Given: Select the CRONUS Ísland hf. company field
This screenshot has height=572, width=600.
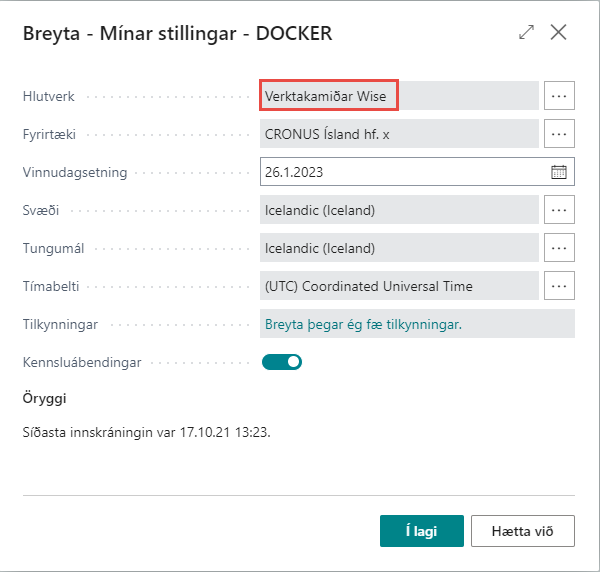Looking at the screenshot, I should click(x=398, y=134).
